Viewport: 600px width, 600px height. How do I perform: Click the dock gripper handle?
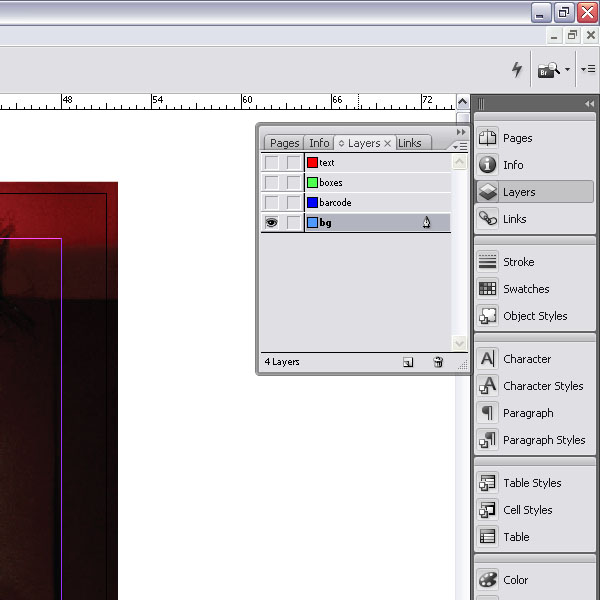coord(481,104)
